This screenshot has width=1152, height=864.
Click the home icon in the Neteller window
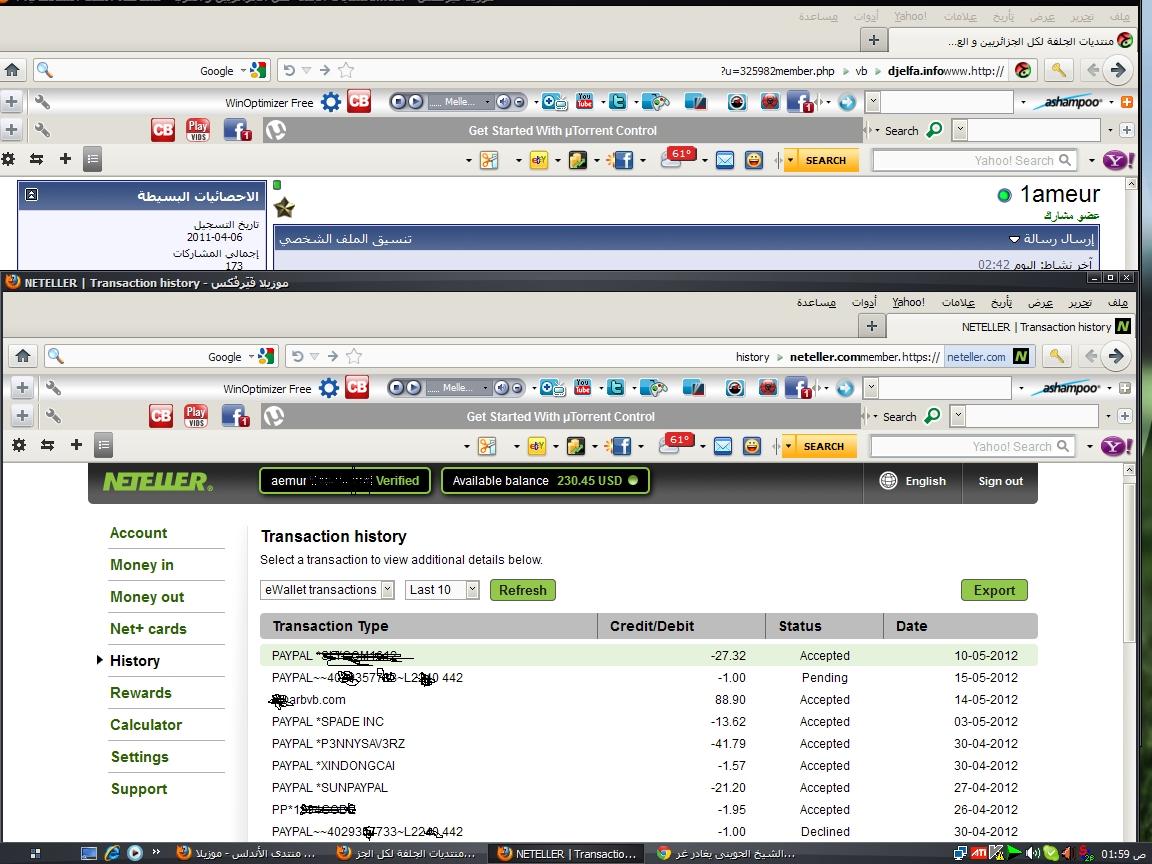[x=23, y=356]
